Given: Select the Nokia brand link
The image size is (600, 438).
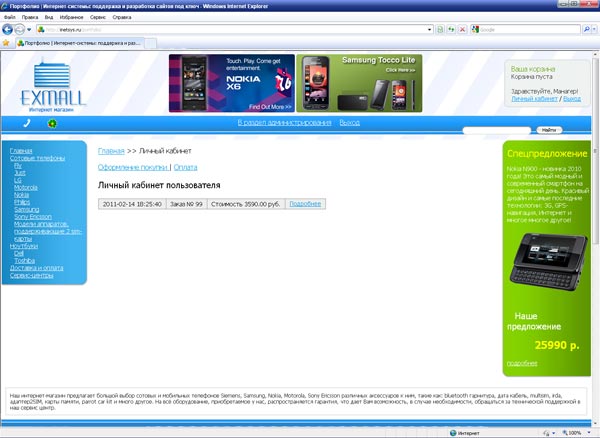Looking at the screenshot, I should [x=21, y=195].
